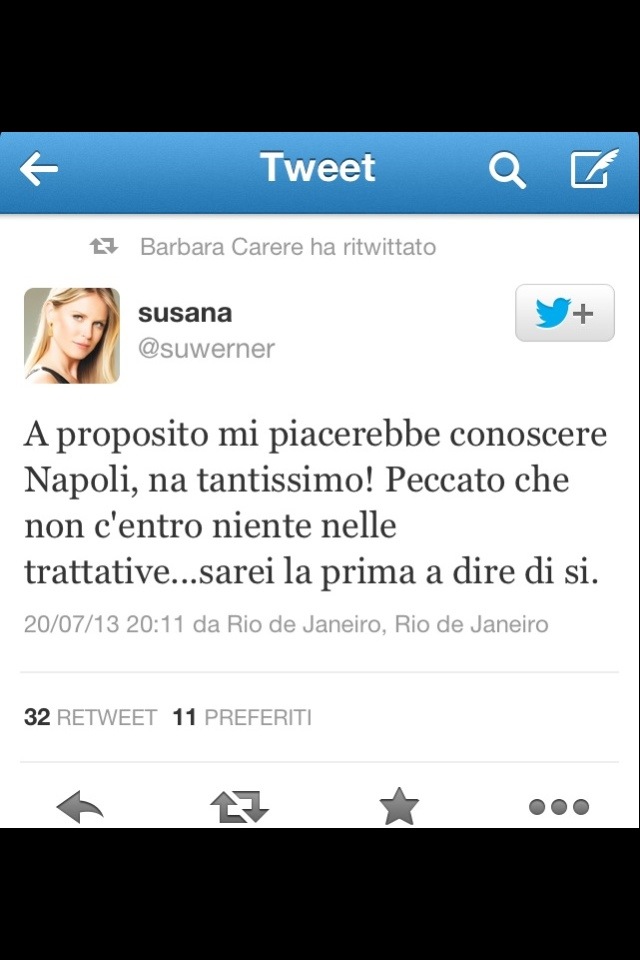Follow susana with the bird plus button
Viewport: 640px width, 960px height.
565,313
